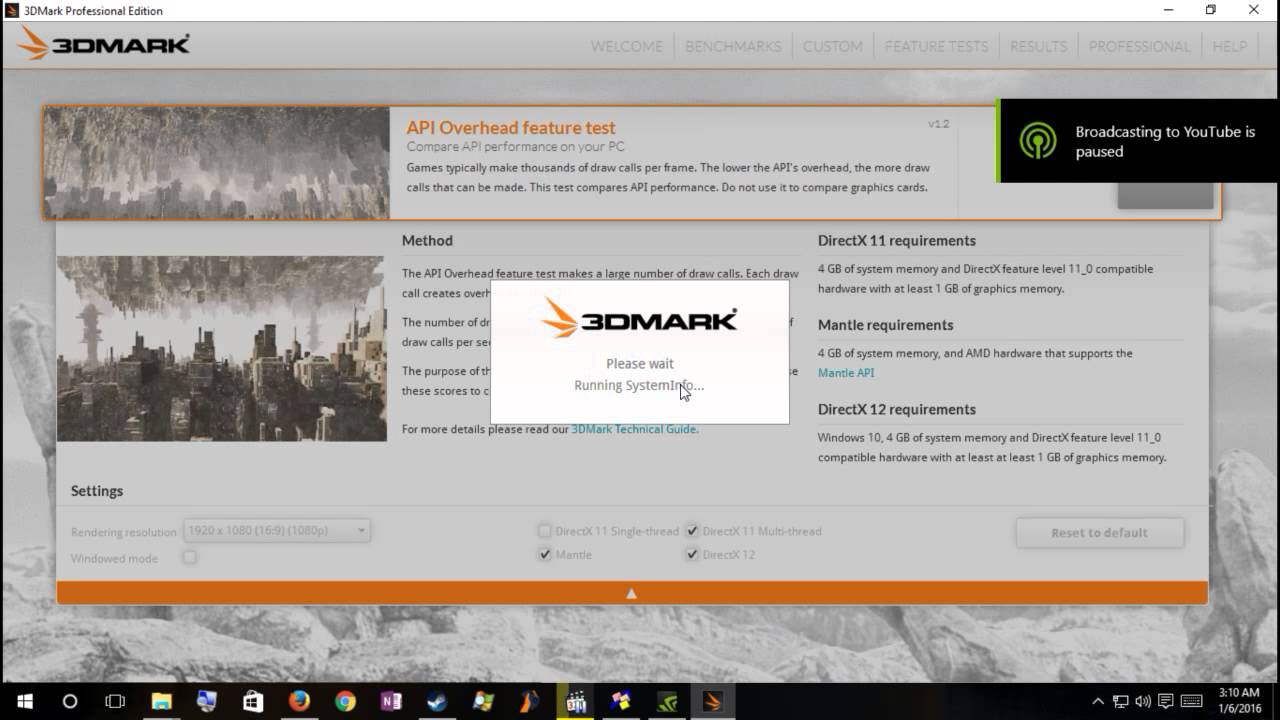Image resolution: width=1280 pixels, height=720 pixels.
Task: Open the Rendering resolution dropdown
Action: (x=277, y=531)
